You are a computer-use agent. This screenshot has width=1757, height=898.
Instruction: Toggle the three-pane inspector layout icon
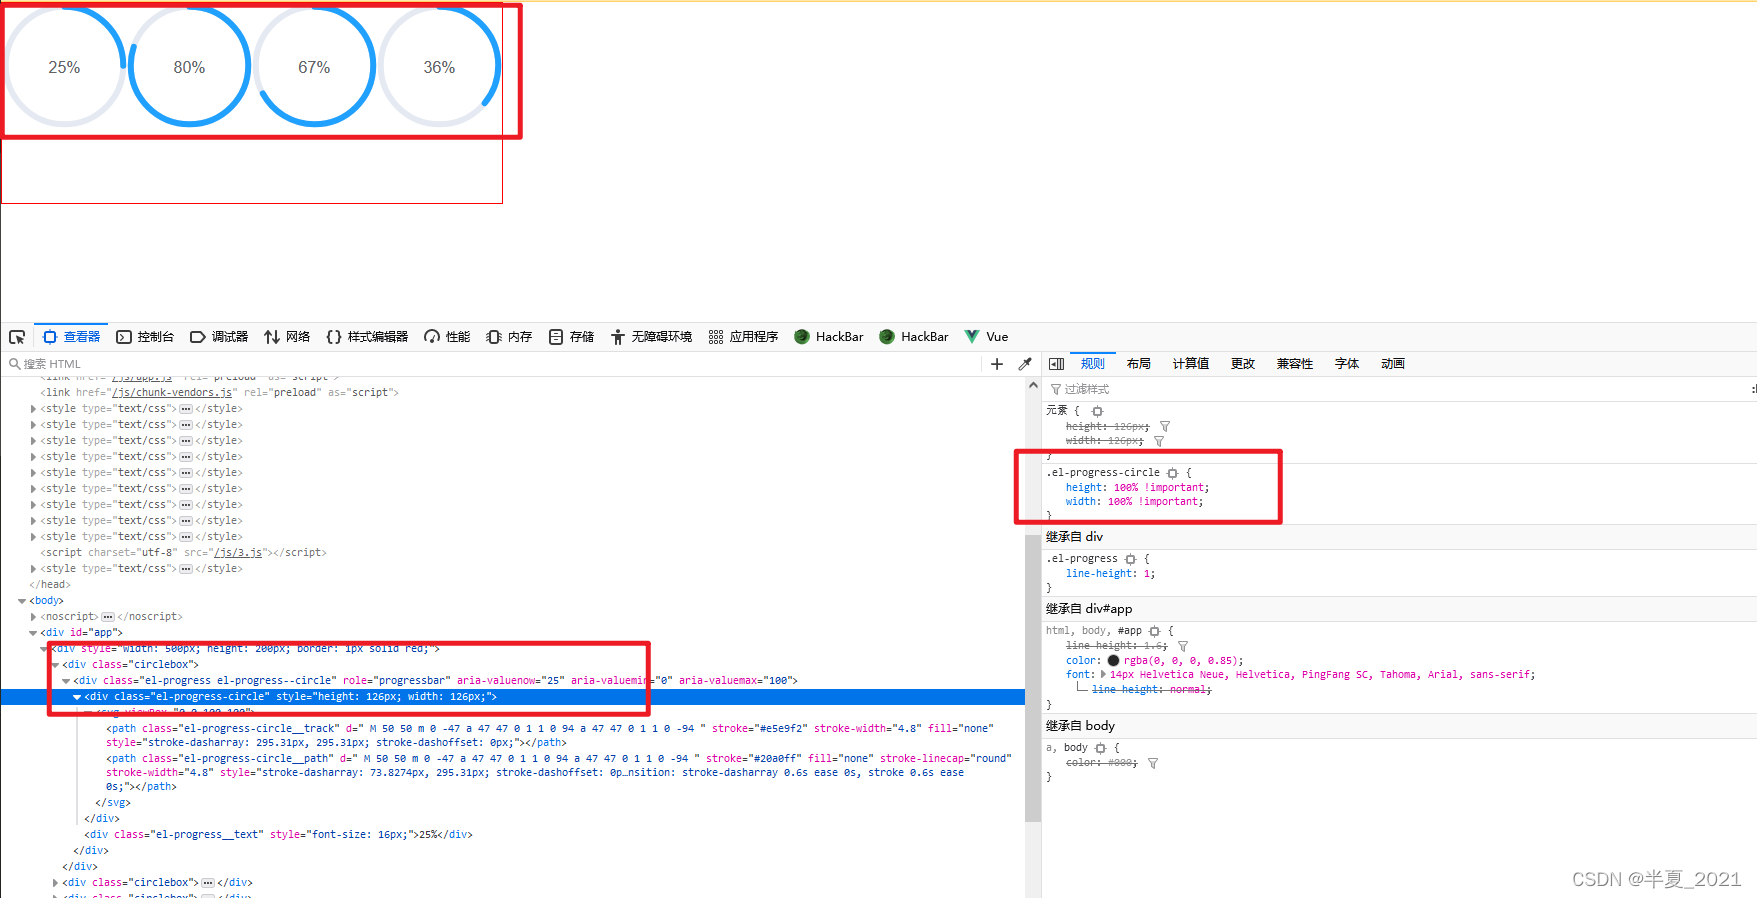1056,364
